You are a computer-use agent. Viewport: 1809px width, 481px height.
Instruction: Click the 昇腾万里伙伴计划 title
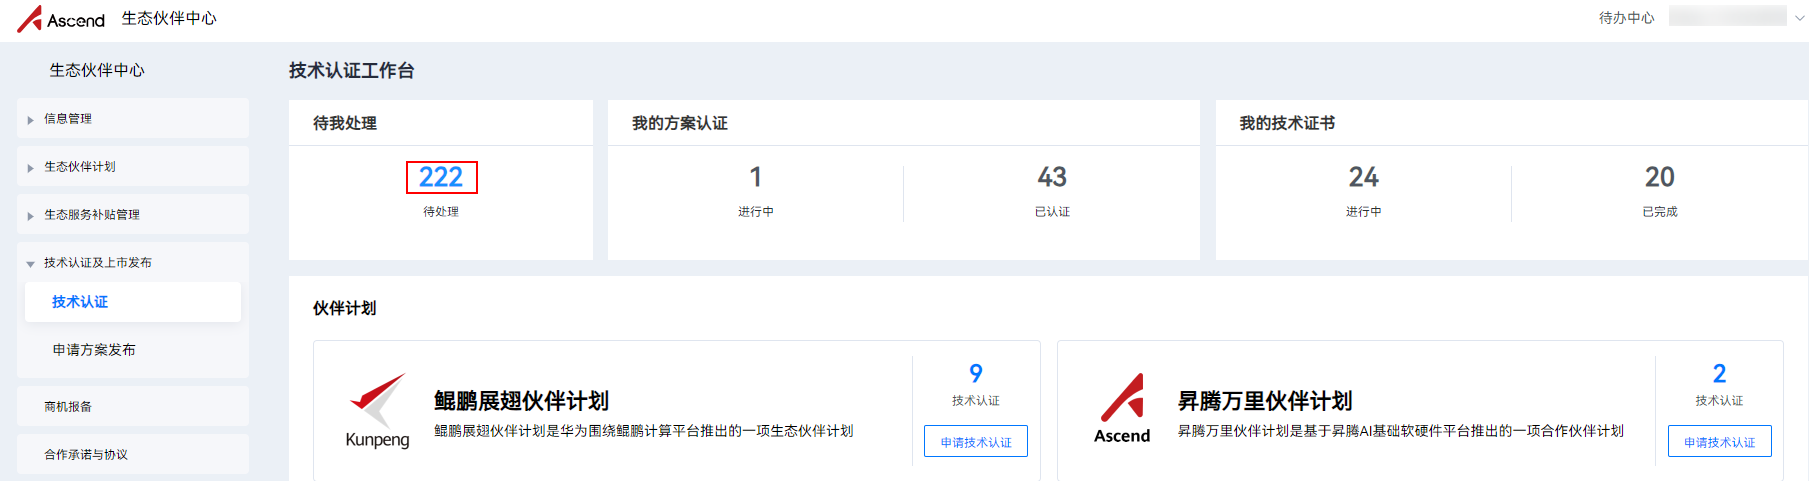pyautogui.click(x=1265, y=401)
